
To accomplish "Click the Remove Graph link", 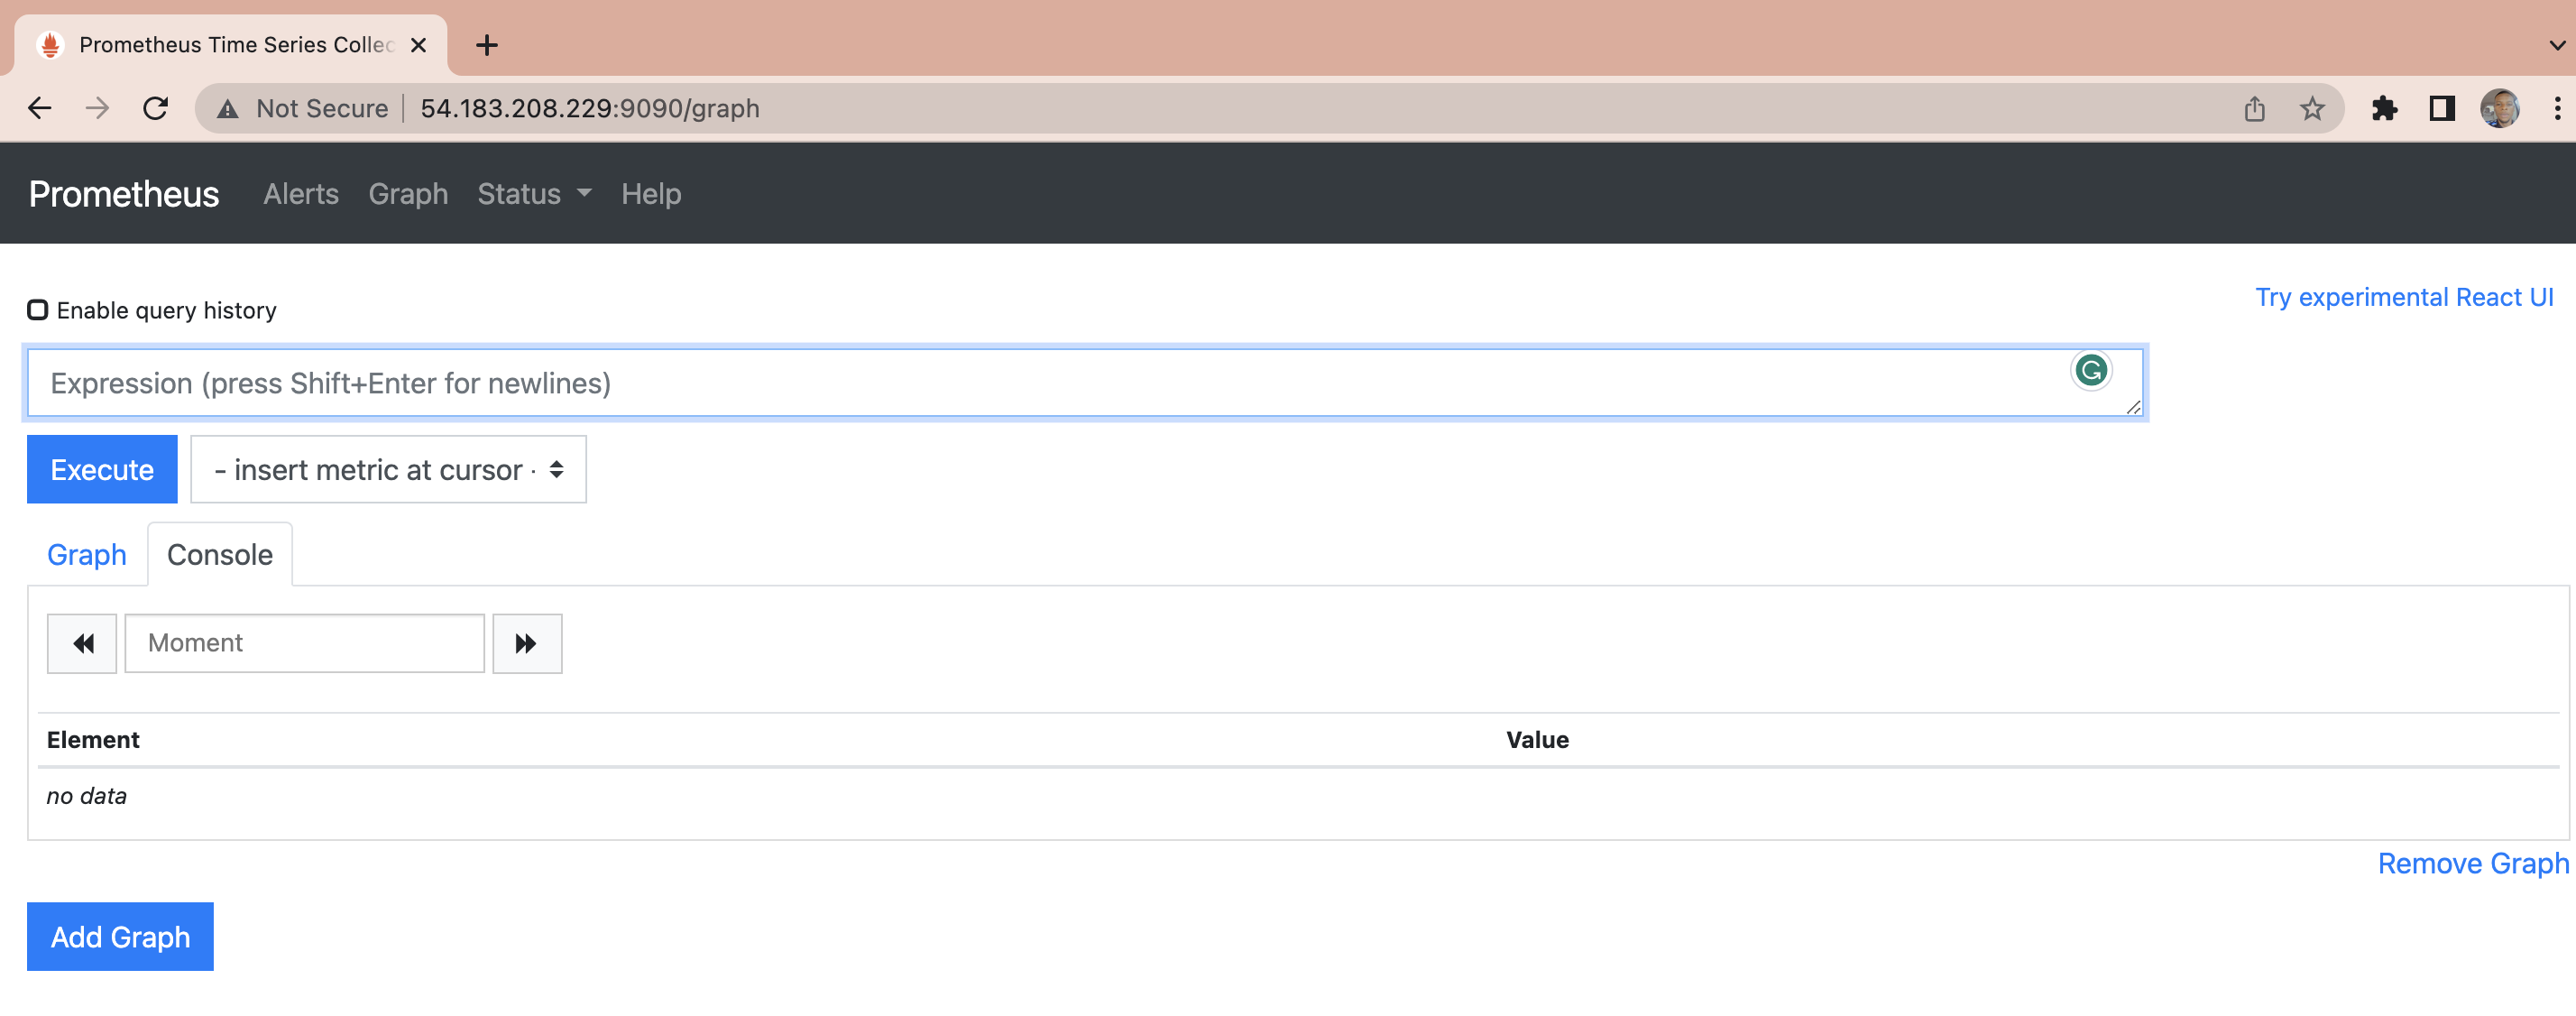I will pyautogui.click(x=2472, y=863).
